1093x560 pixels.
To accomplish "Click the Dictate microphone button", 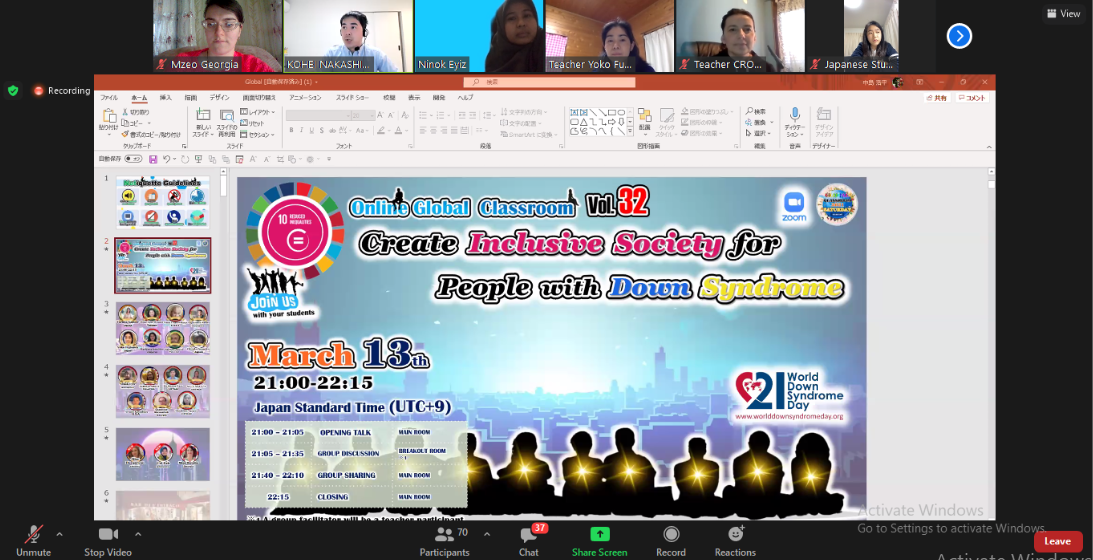I will click(795, 121).
